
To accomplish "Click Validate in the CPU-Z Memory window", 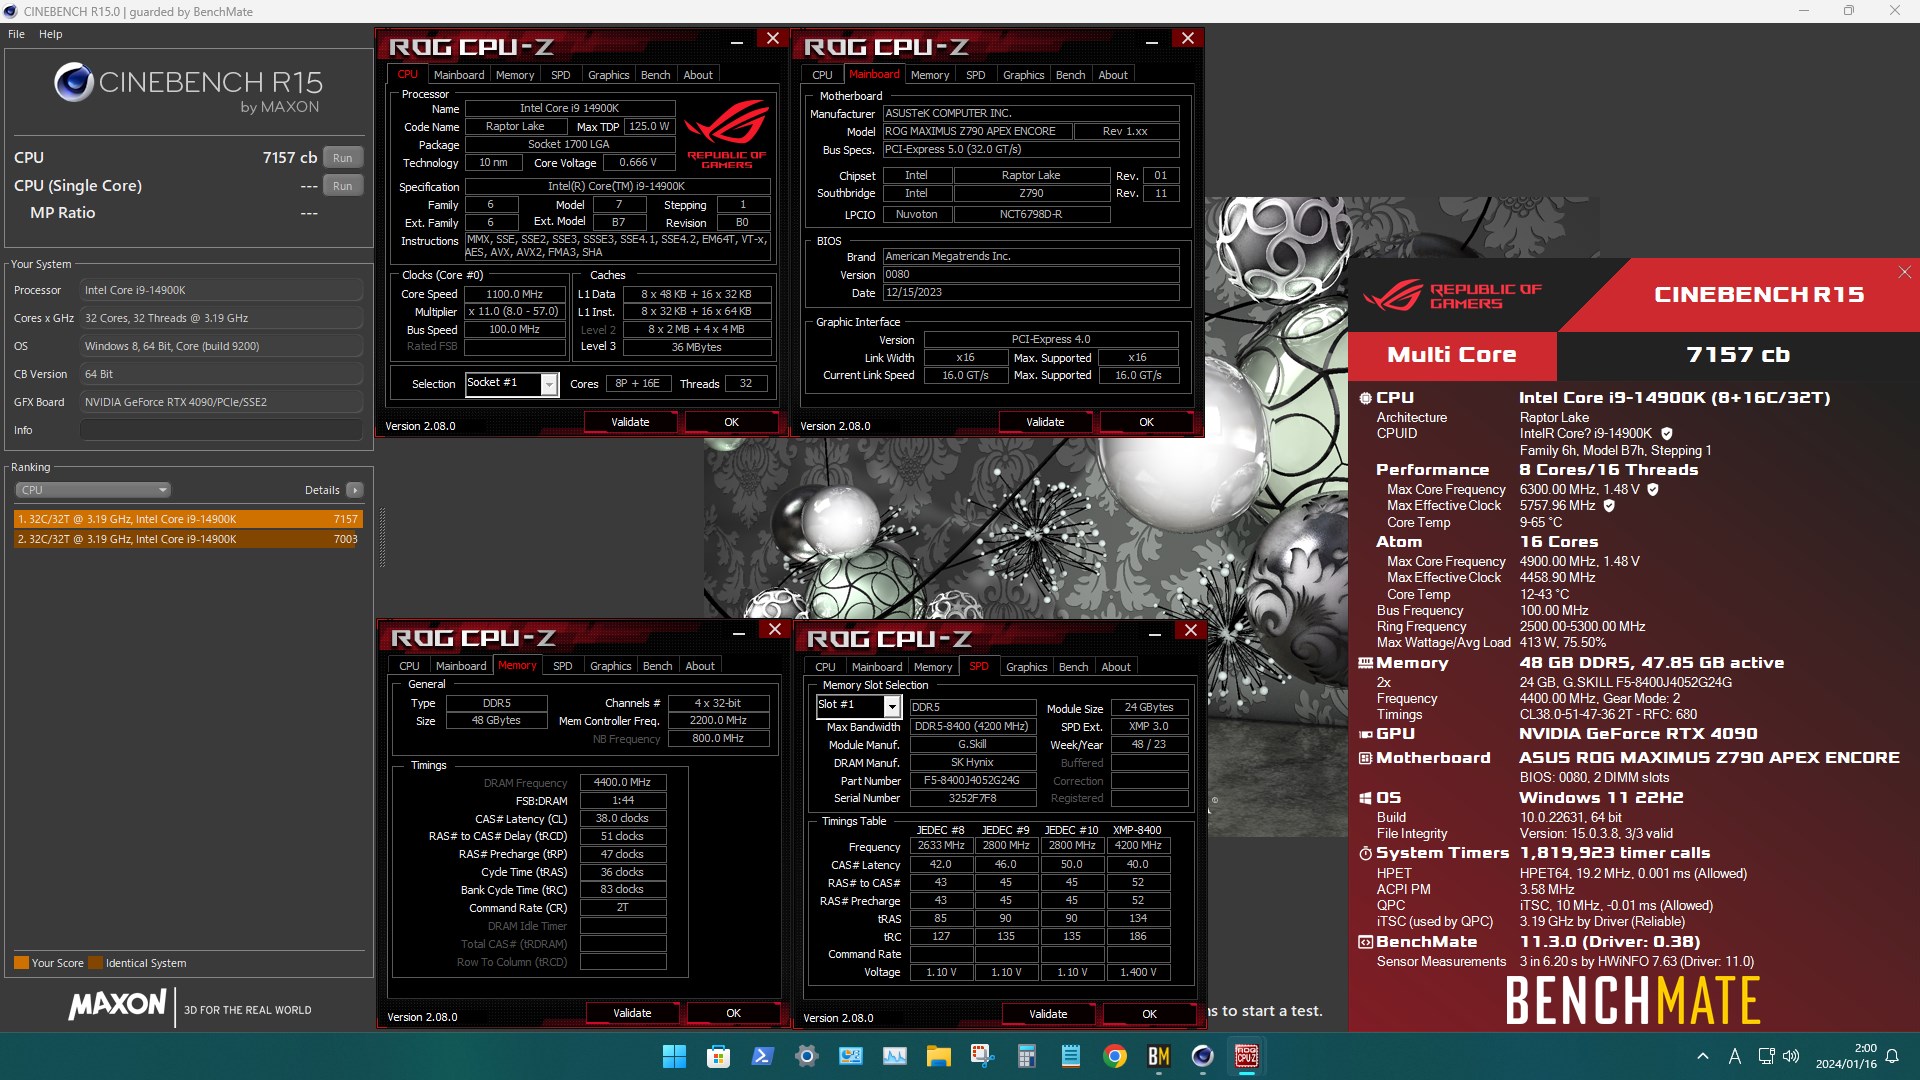I will (x=632, y=1014).
